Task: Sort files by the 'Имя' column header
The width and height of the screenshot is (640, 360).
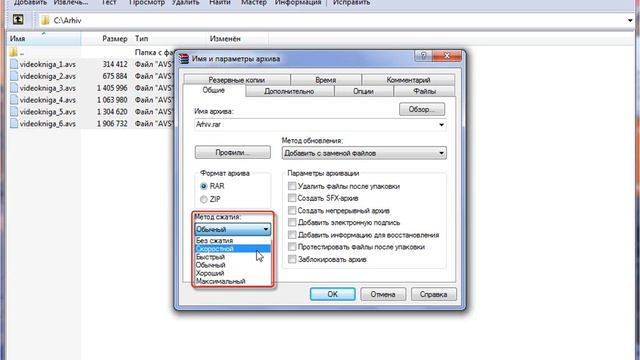Action: (x=44, y=39)
